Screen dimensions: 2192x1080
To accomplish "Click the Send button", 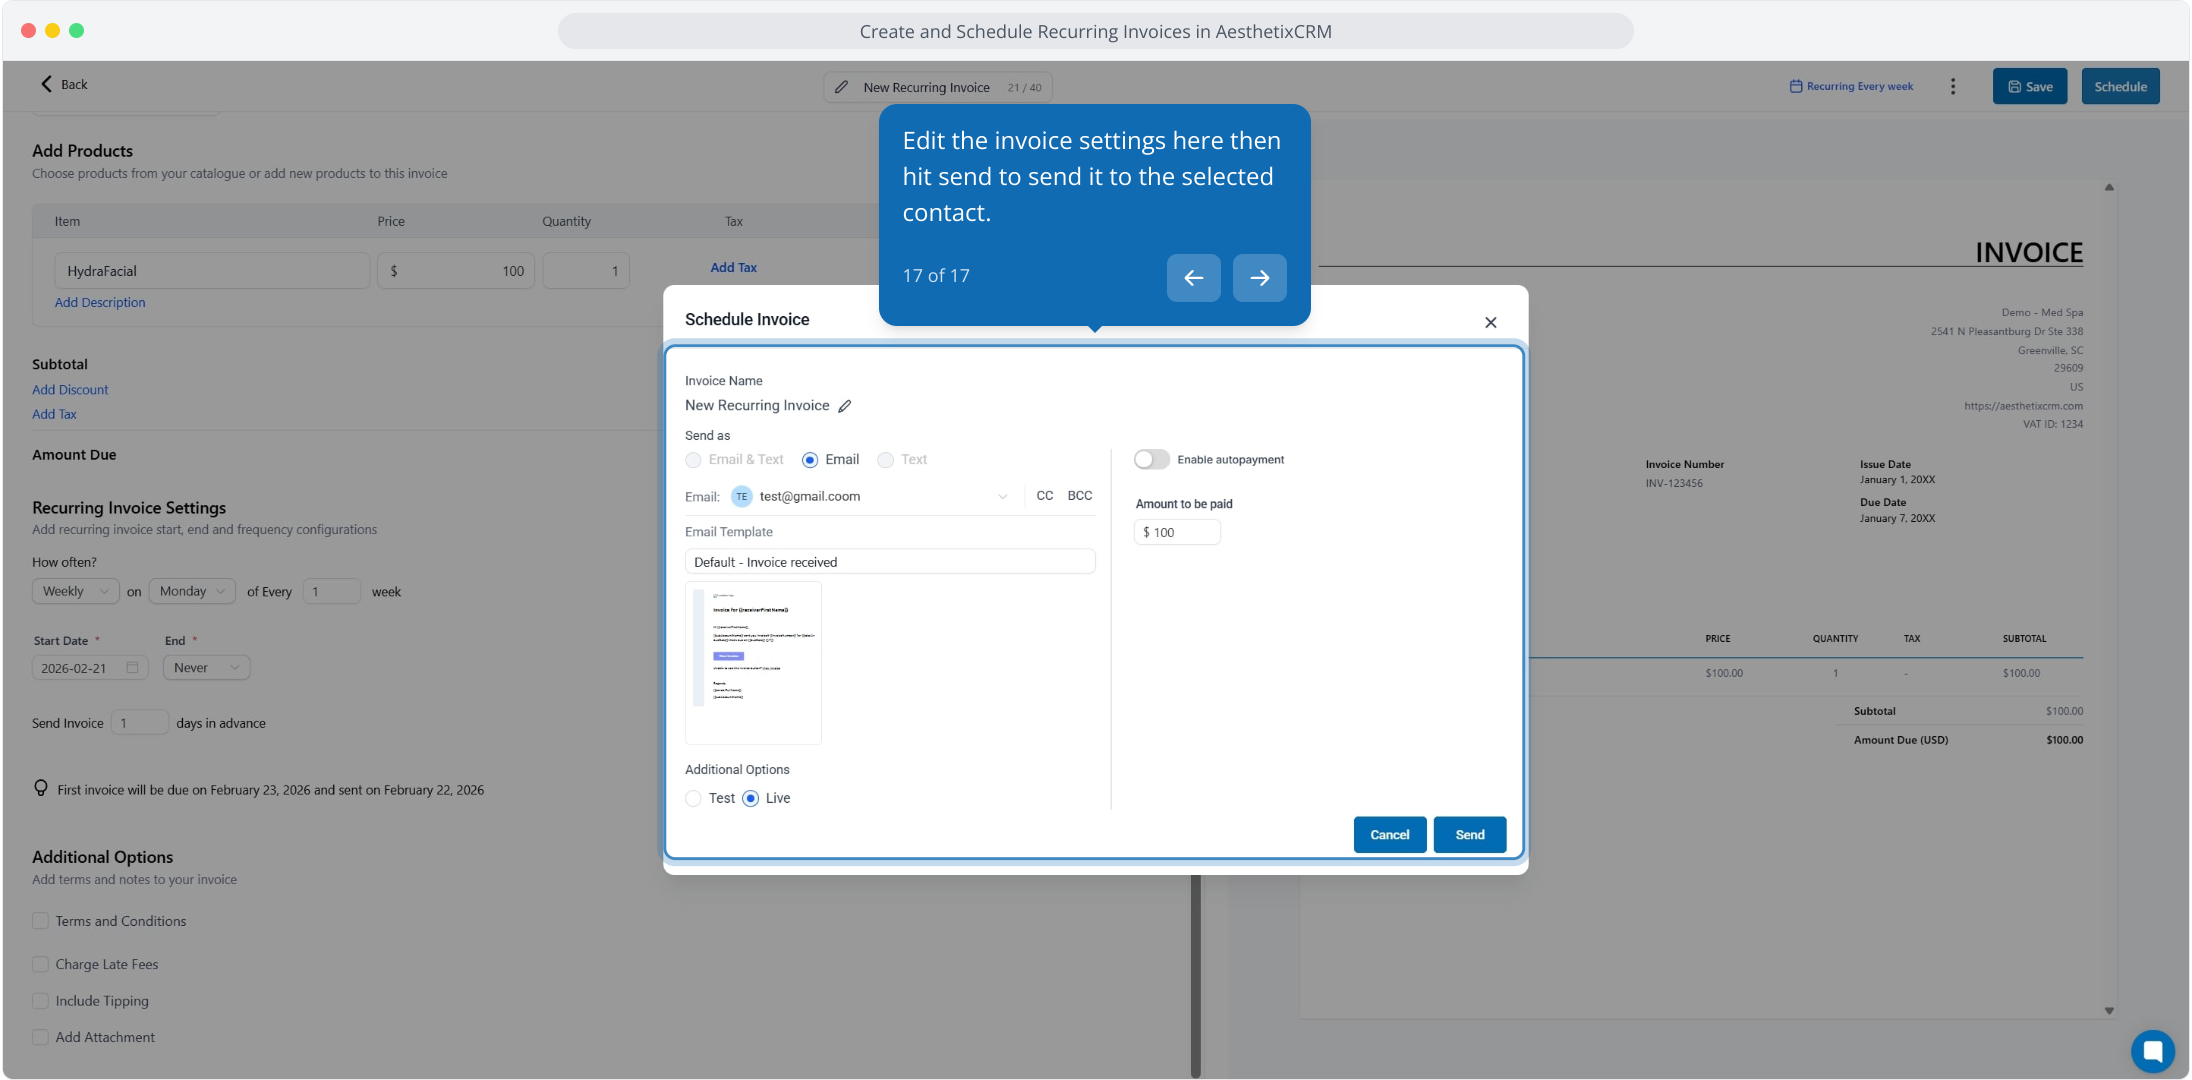I will pyautogui.click(x=1469, y=835).
